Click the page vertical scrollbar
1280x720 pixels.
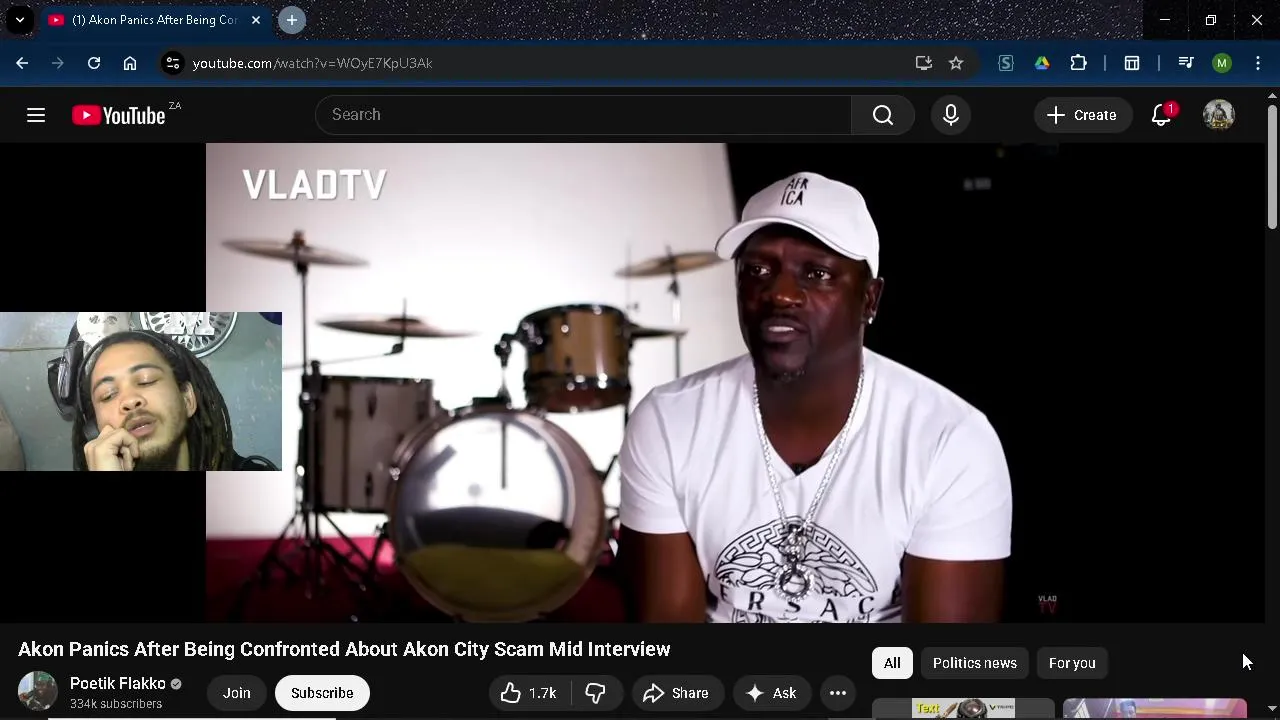click(1272, 165)
